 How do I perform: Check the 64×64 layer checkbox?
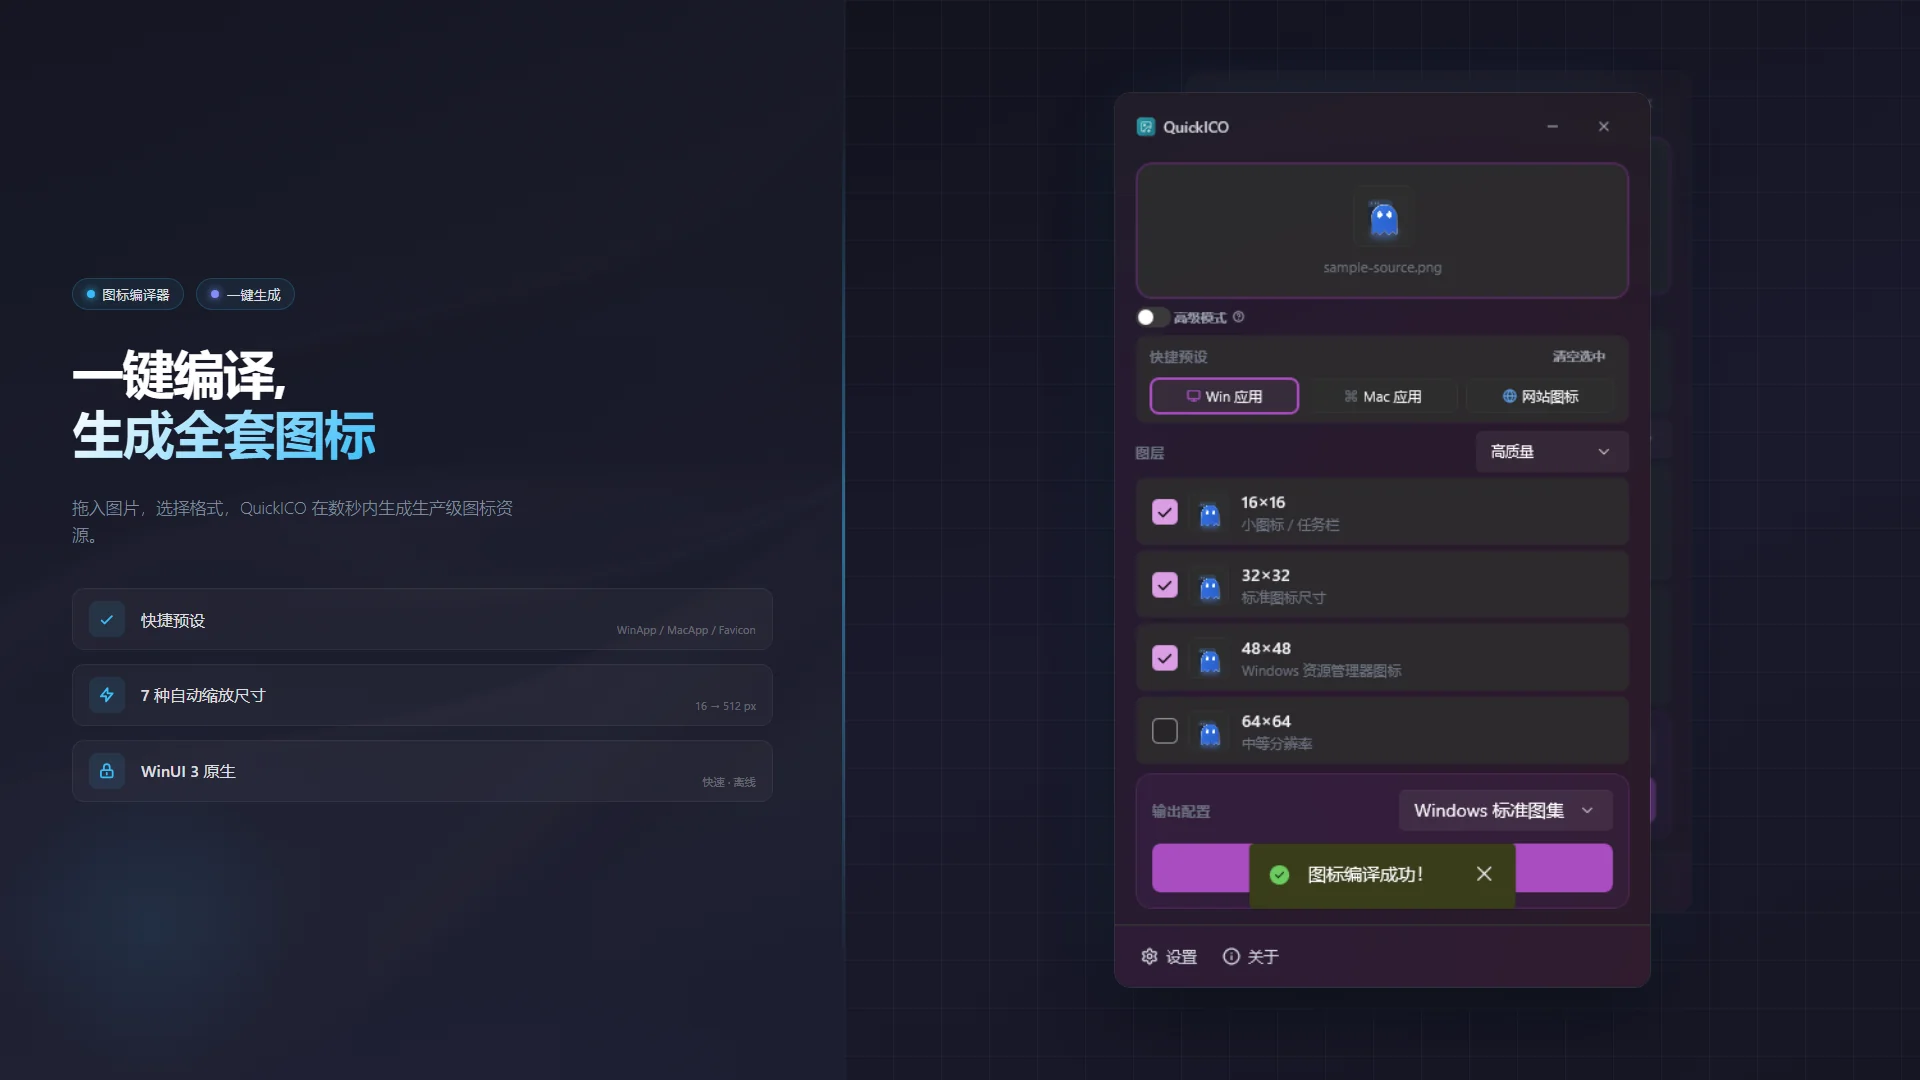pyautogui.click(x=1165, y=731)
